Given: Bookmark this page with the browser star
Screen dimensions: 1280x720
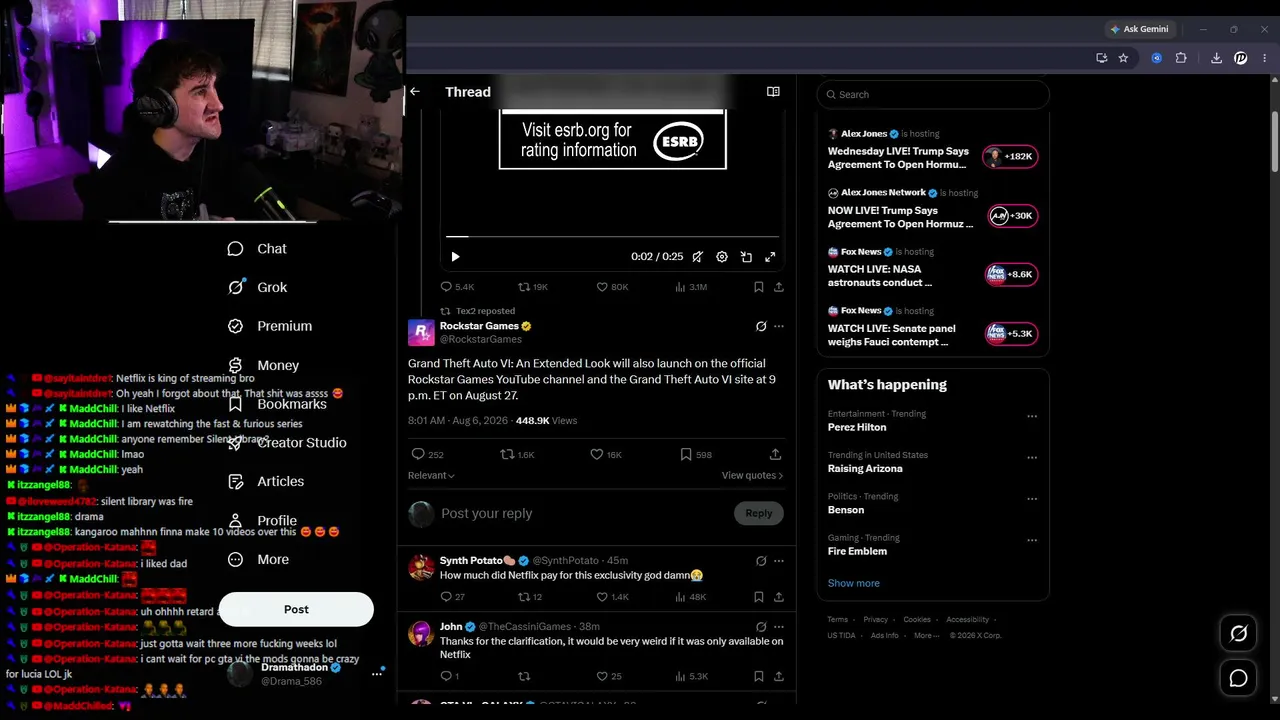Looking at the screenshot, I should click(1123, 58).
